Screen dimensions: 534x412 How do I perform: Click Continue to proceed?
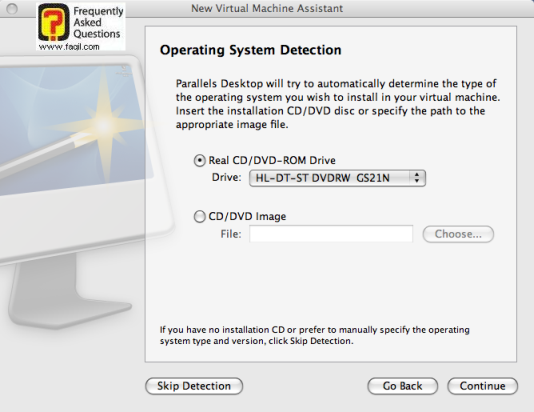coord(483,386)
